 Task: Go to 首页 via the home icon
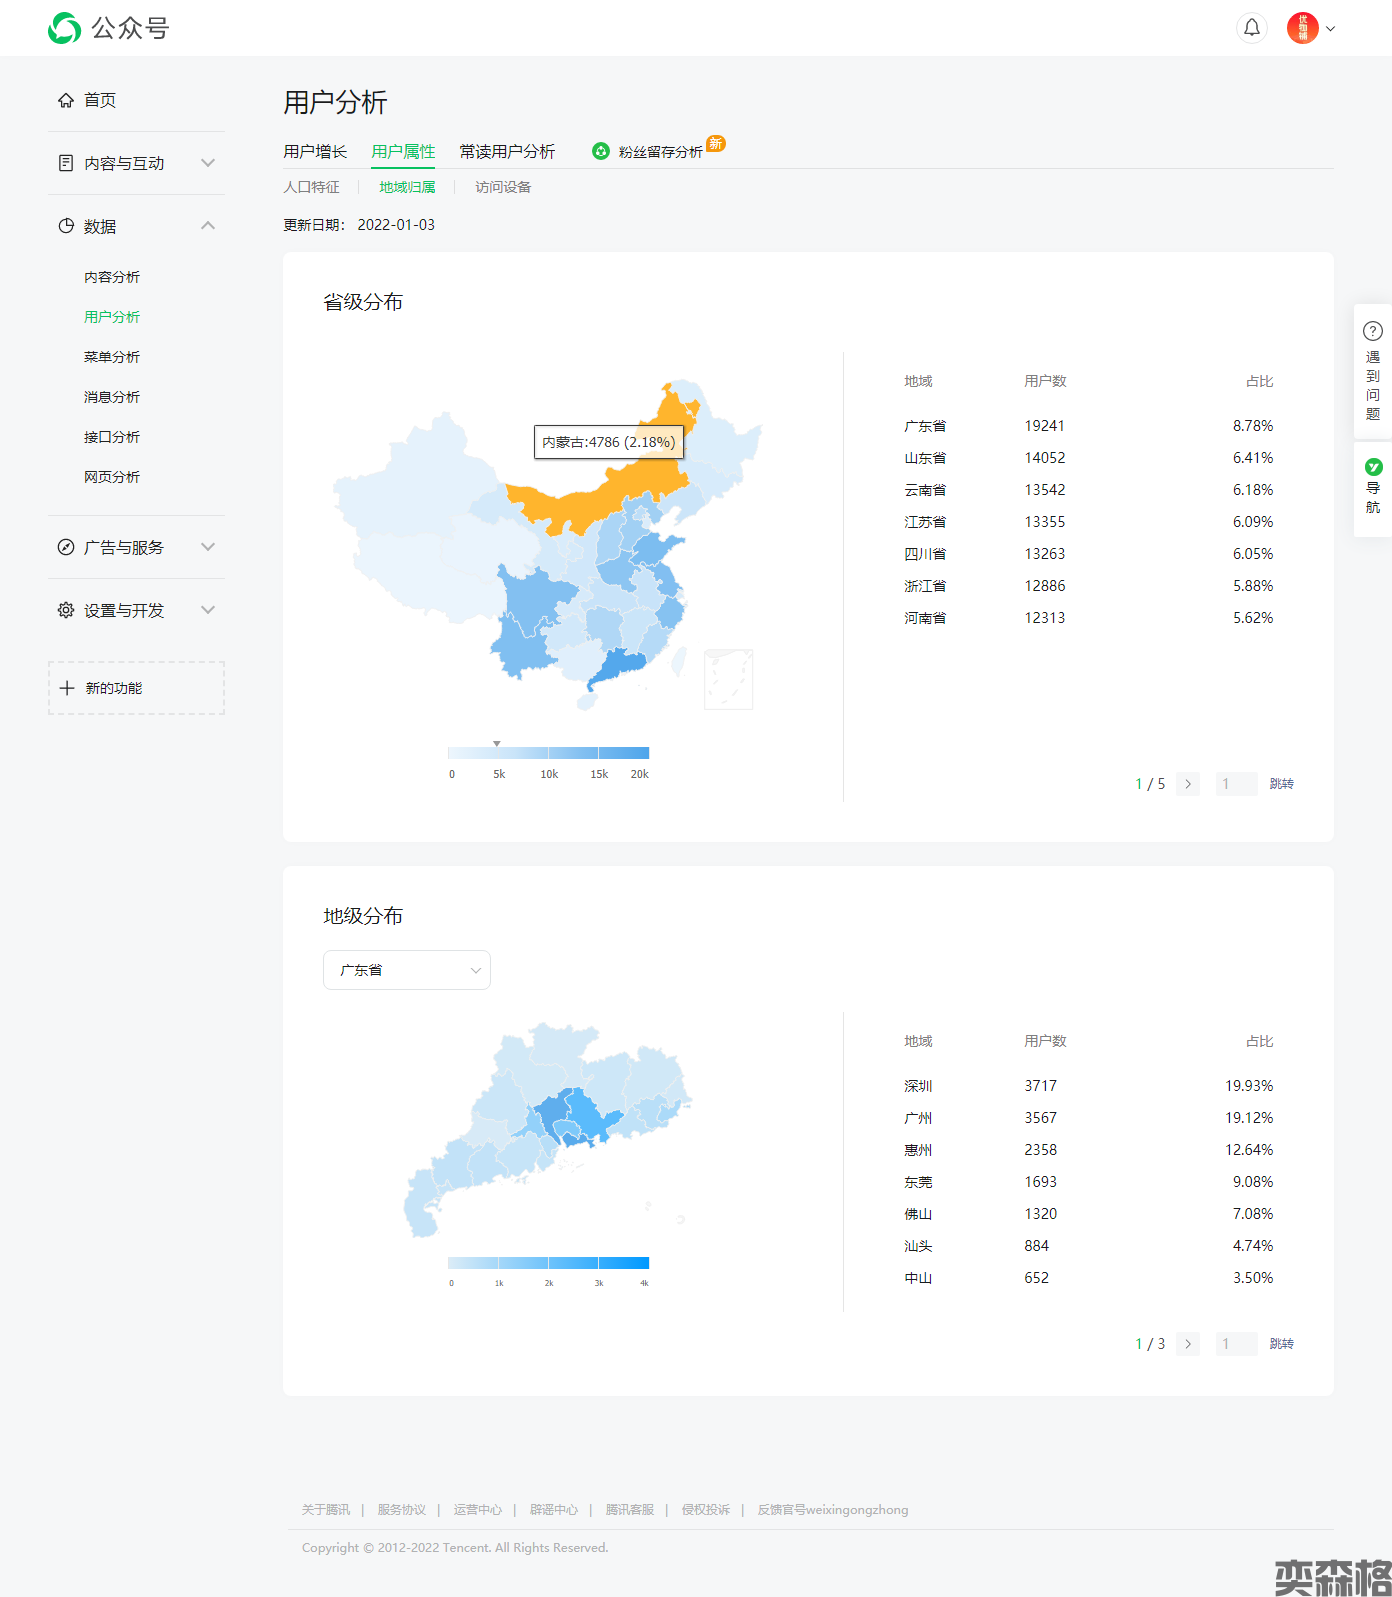coord(66,100)
